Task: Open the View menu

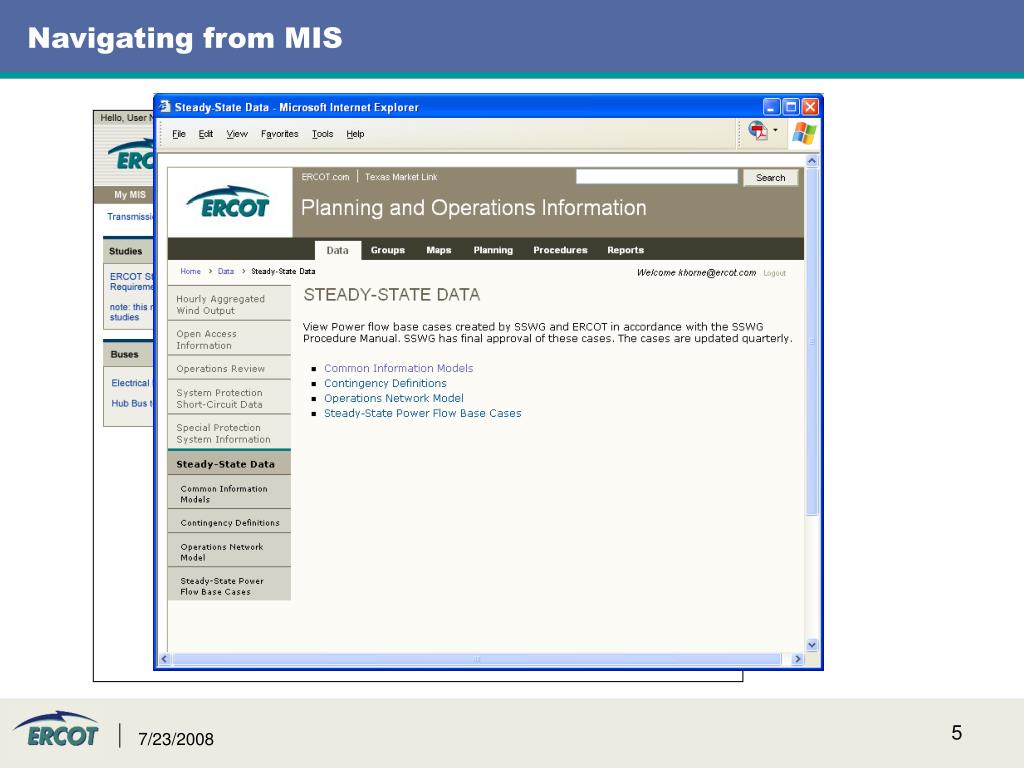Action: click(x=237, y=134)
